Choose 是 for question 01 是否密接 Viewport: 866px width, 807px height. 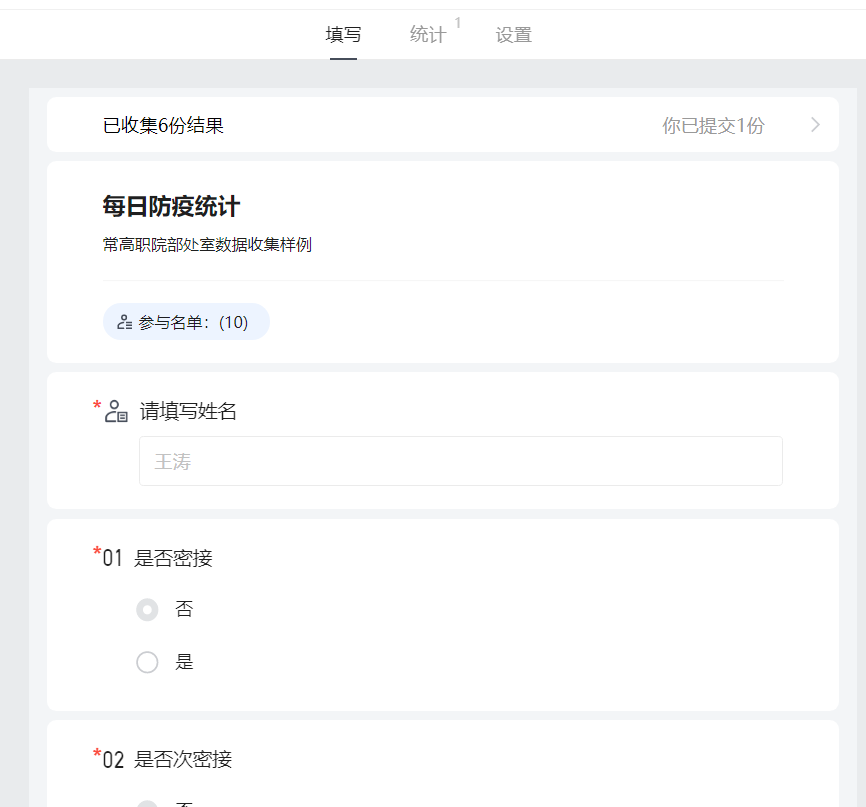click(147, 662)
